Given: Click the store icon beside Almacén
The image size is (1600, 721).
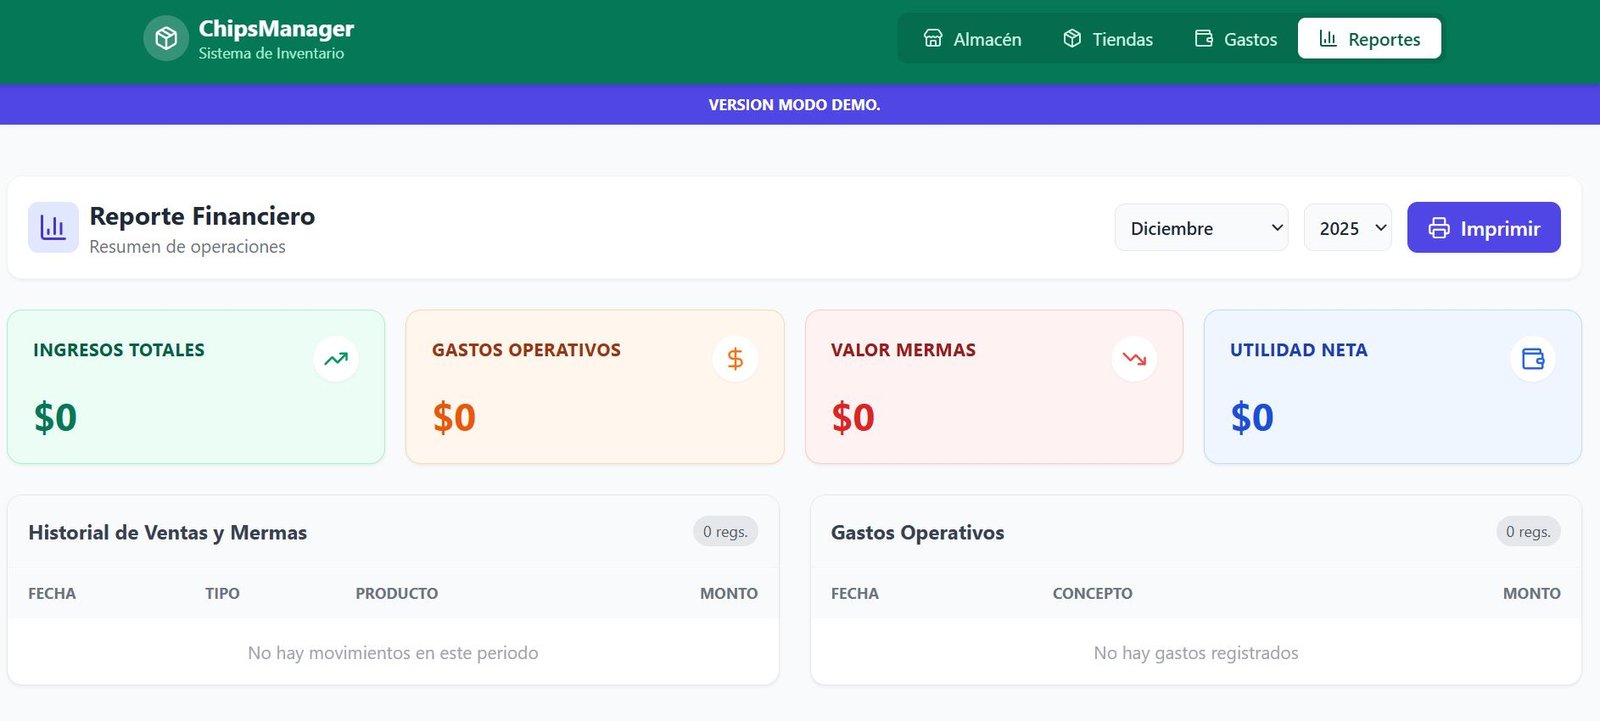Looking at the screenshot, I should tap(933, 39).
